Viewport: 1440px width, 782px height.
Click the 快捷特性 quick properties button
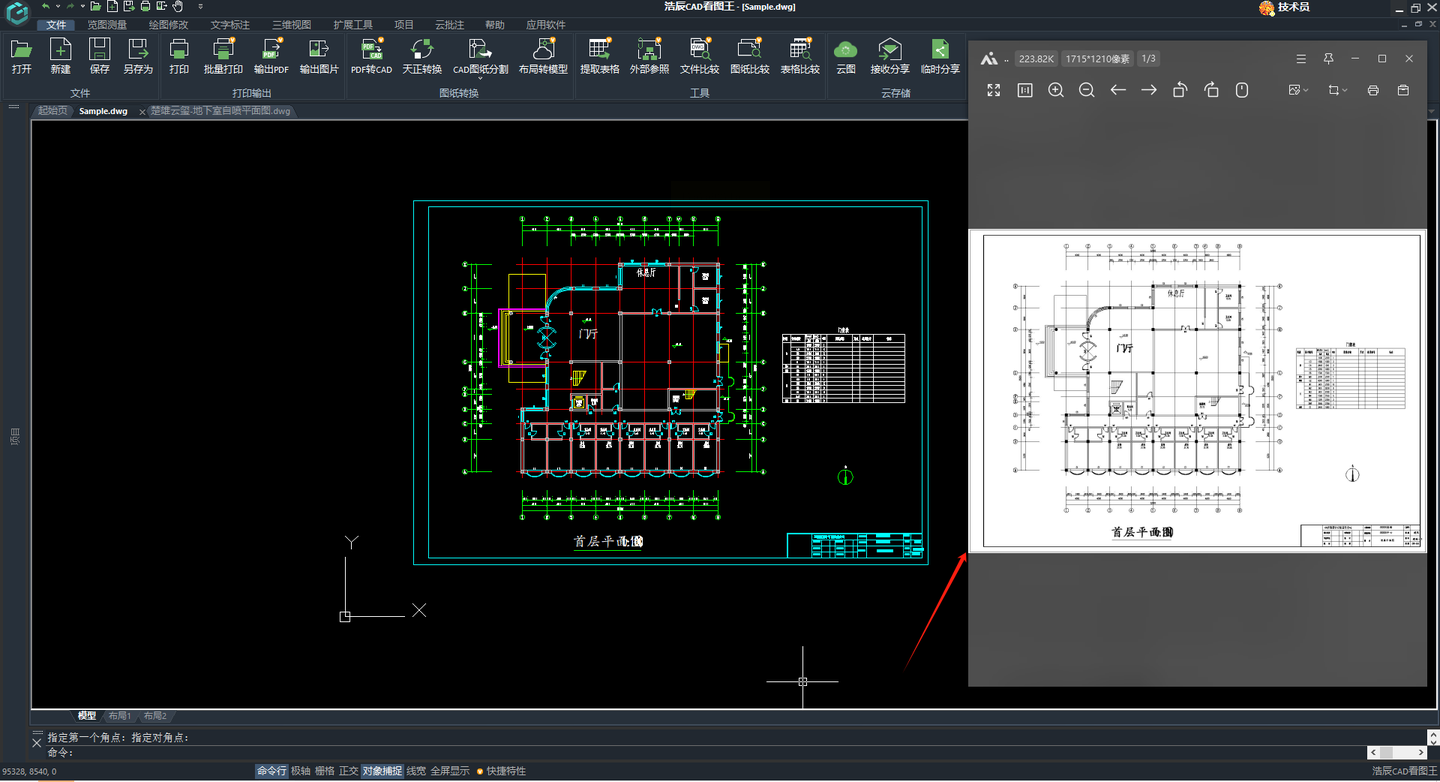click(505, 771)
